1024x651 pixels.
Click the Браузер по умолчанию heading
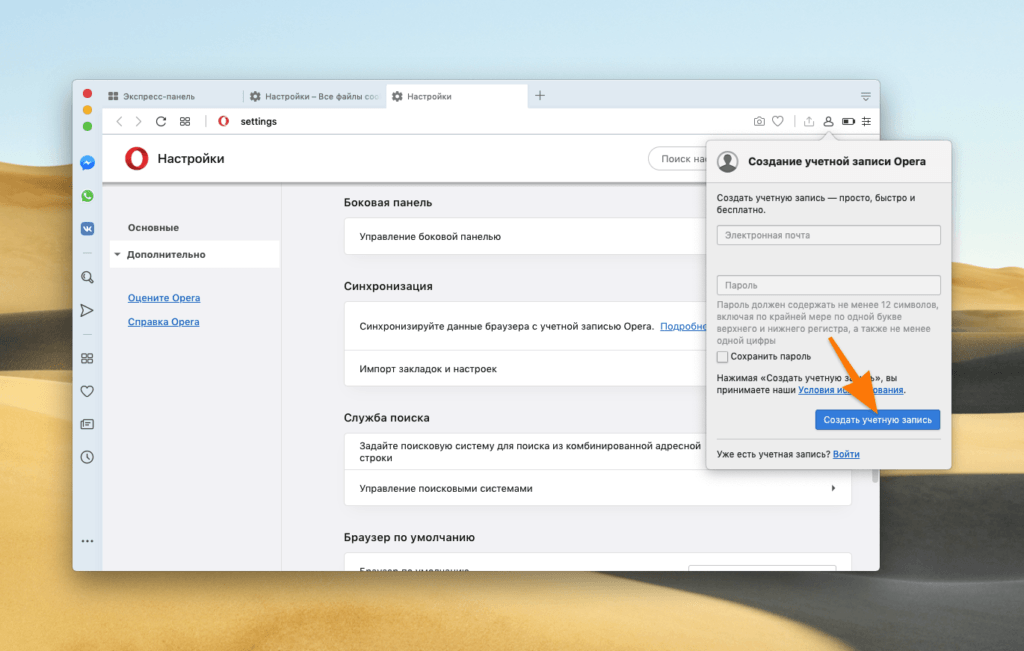pyautogui.click(x=409, y=537)
